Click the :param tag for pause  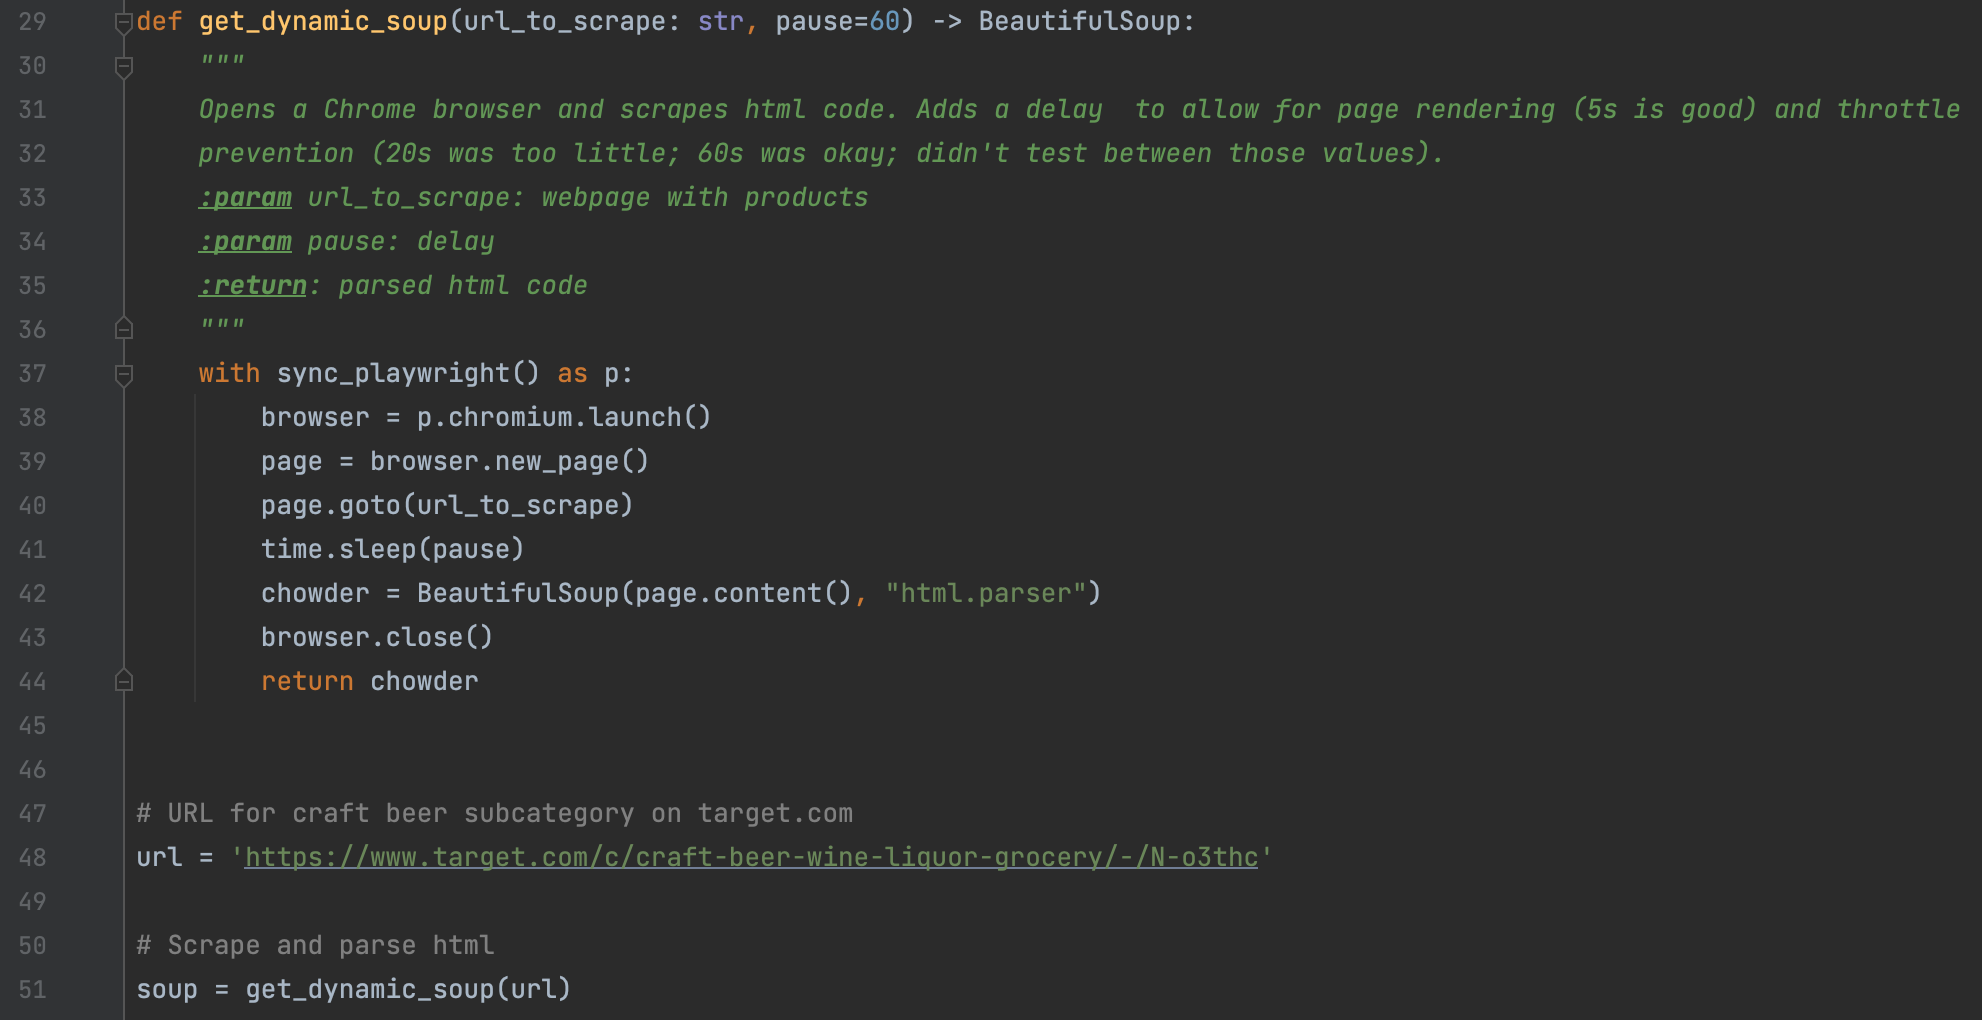coord(246,241)
